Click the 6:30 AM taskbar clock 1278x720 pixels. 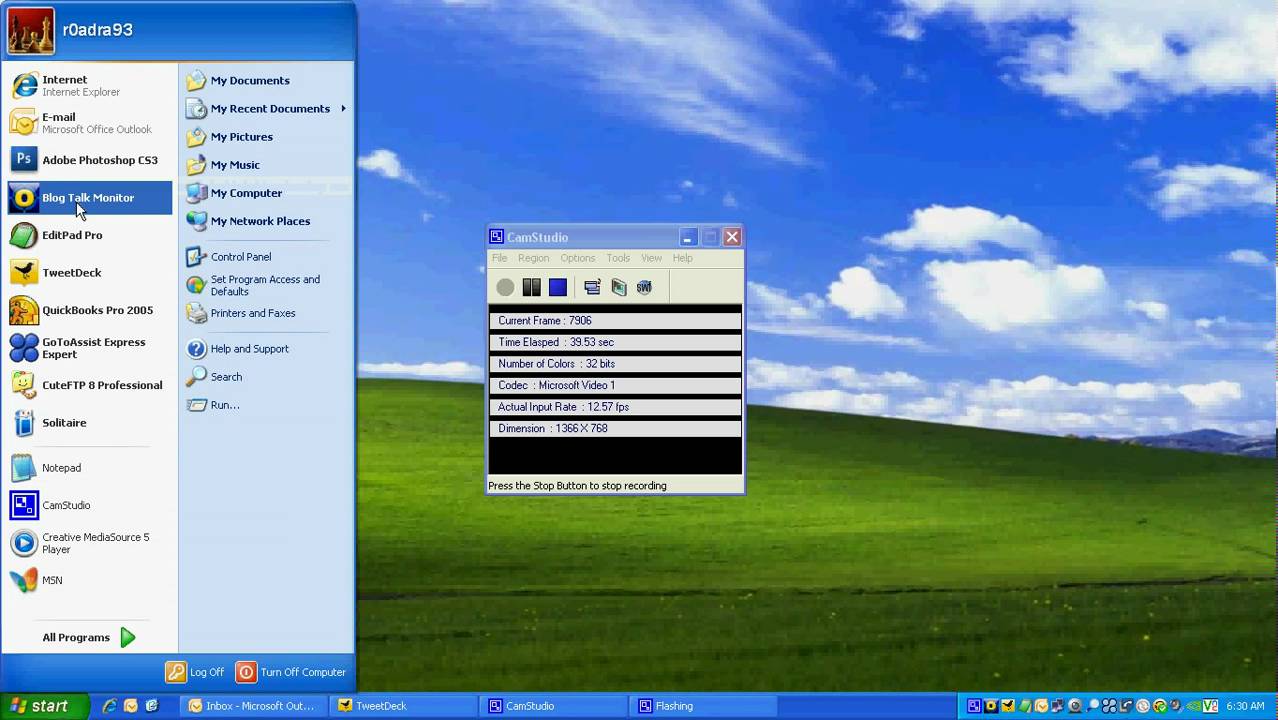[x=1245, y=706]
